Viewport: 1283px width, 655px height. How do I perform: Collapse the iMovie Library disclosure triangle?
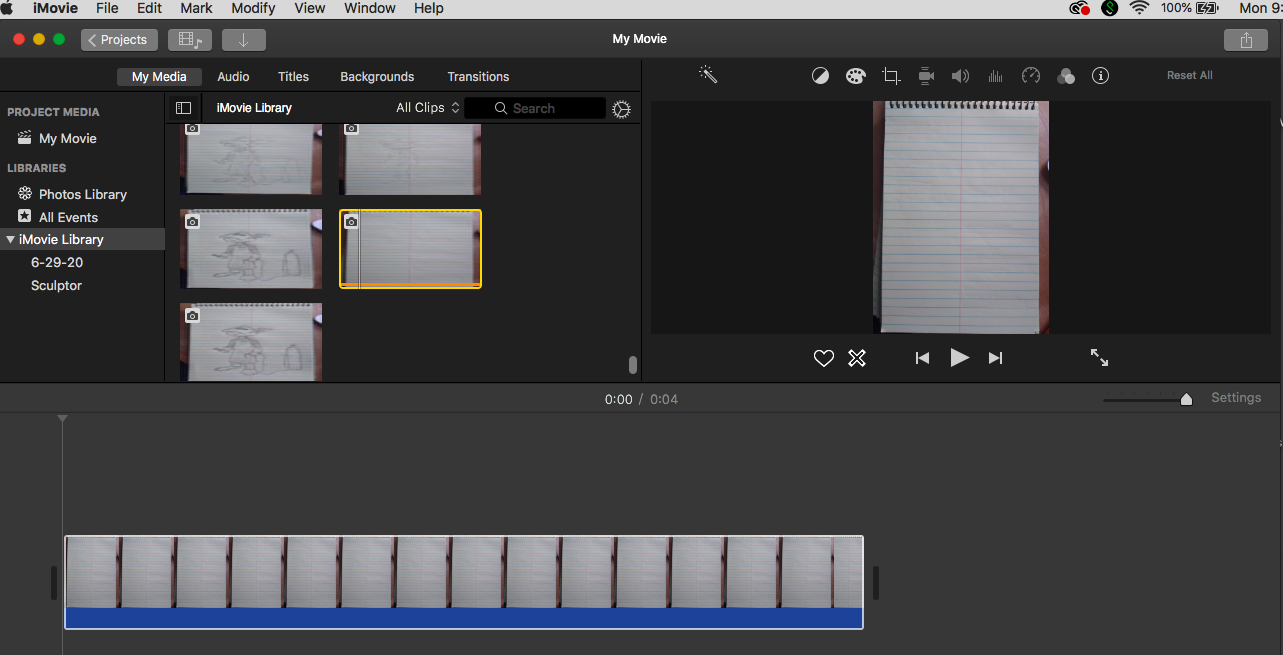tap(11, 239)
